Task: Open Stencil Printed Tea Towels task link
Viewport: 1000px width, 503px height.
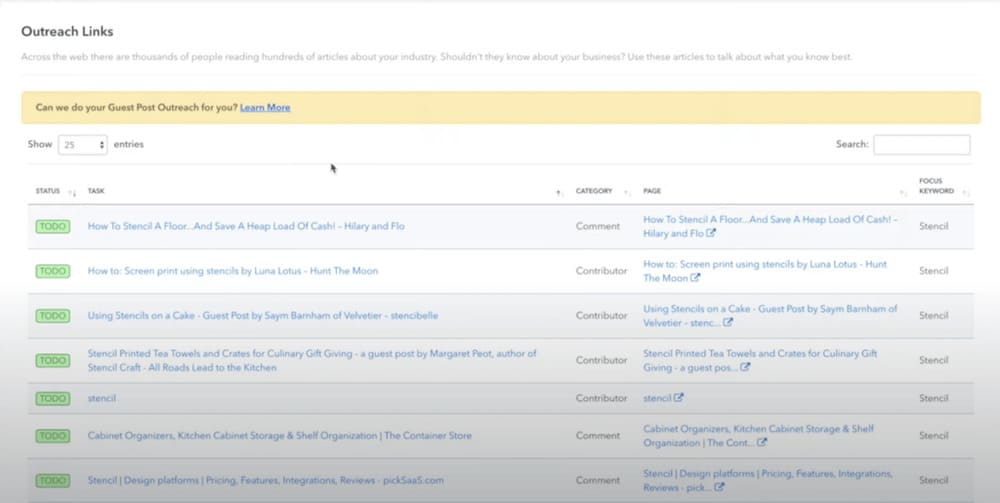Action: pyautogui.click(x=312, y=360)
